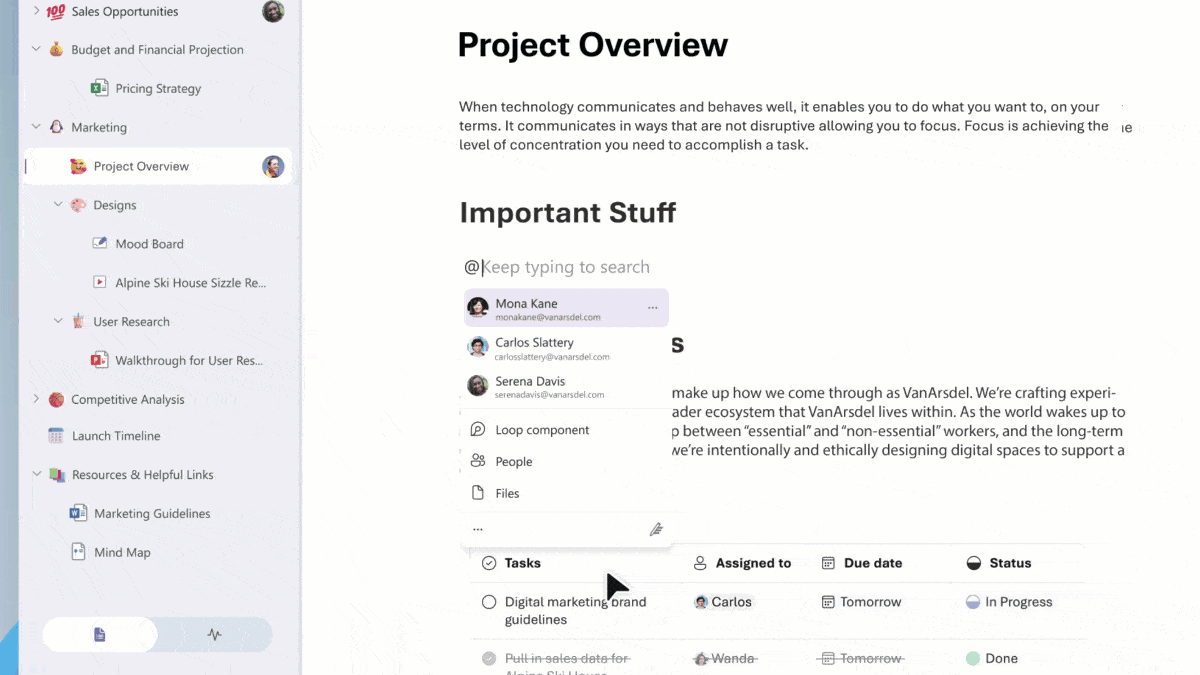The width and height of the screenshot is (1200, 675).
Task: Click the pen icon in mention popup
Action: (x=656, y=529)
